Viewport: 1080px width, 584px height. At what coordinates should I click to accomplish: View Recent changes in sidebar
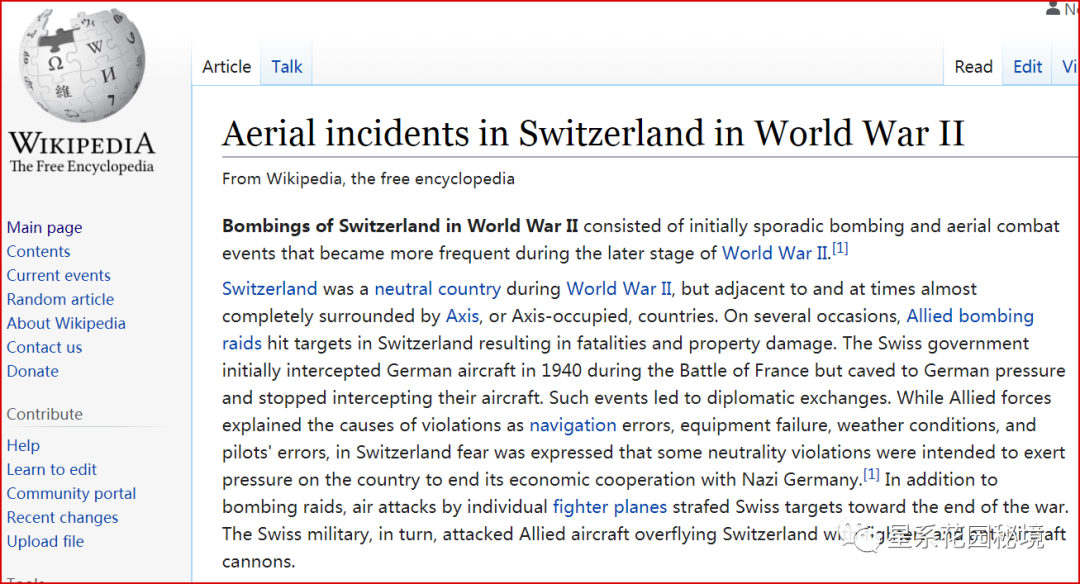pyautogui.click(x=63, y=517)
